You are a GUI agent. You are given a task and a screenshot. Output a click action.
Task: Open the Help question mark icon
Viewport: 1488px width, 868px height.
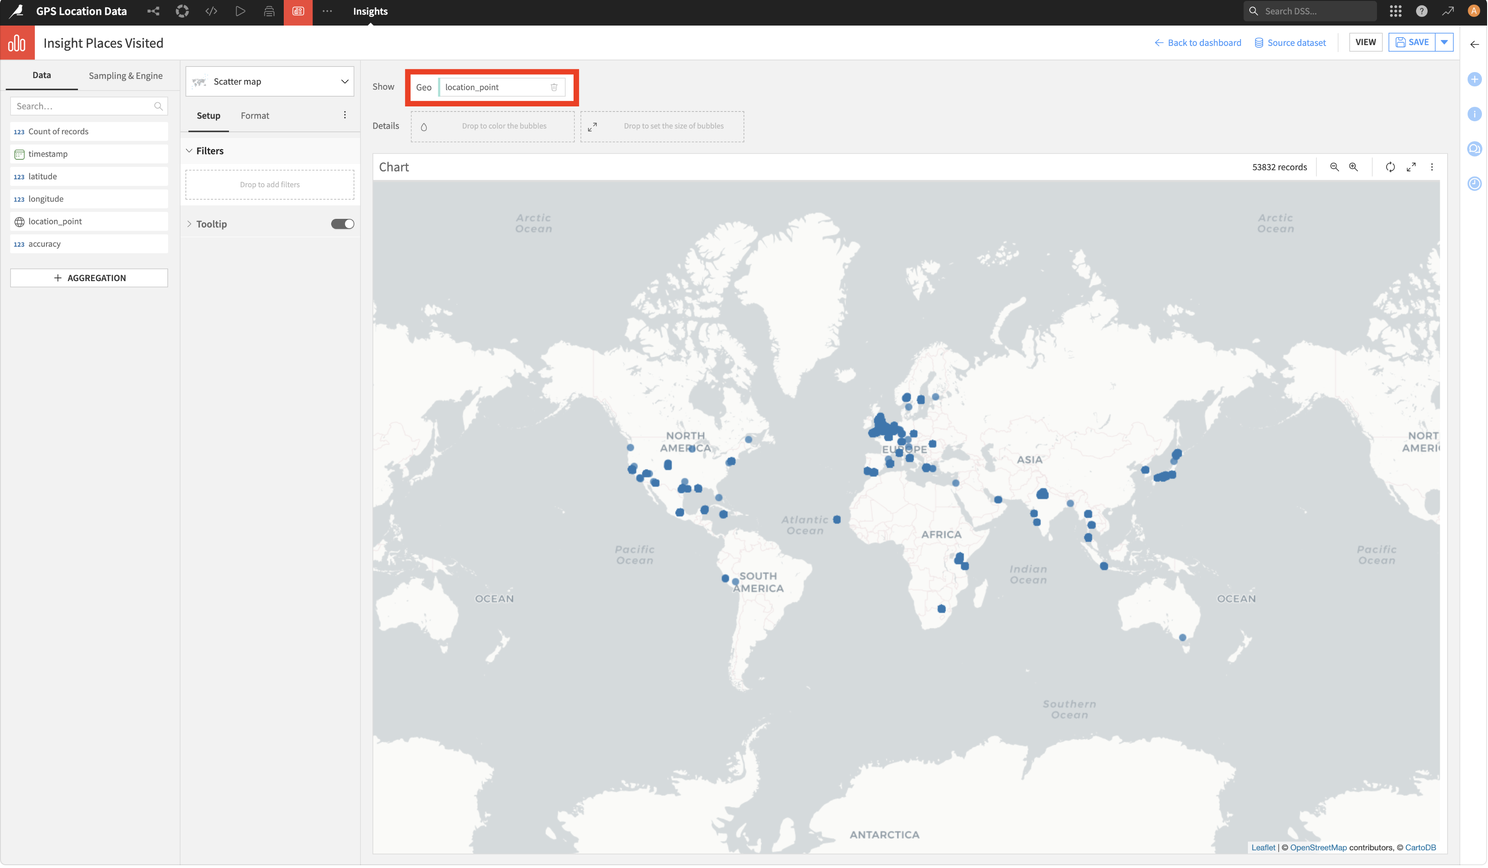tap(1421, 11)
